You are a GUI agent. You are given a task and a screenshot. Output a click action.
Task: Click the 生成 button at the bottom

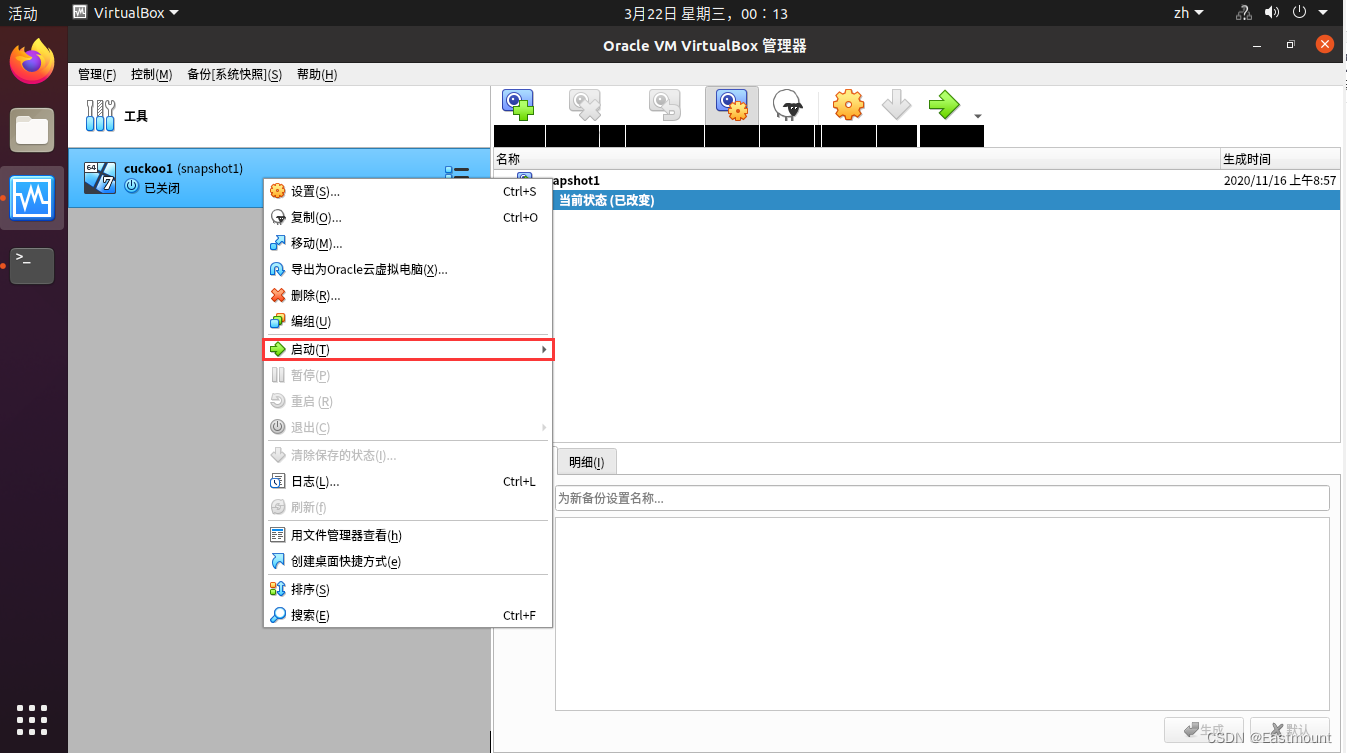pyautogui.click(x=1204, y=730)
